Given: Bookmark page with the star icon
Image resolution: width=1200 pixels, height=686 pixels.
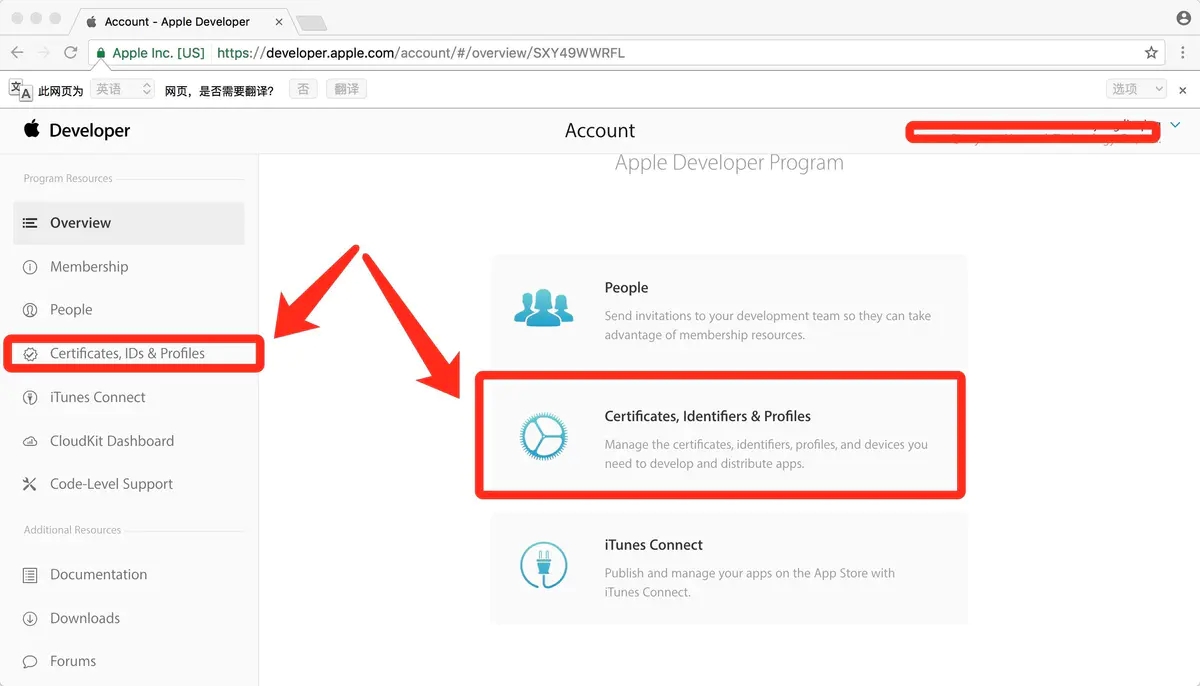Looking at the screenshot, I should 1151,53.
